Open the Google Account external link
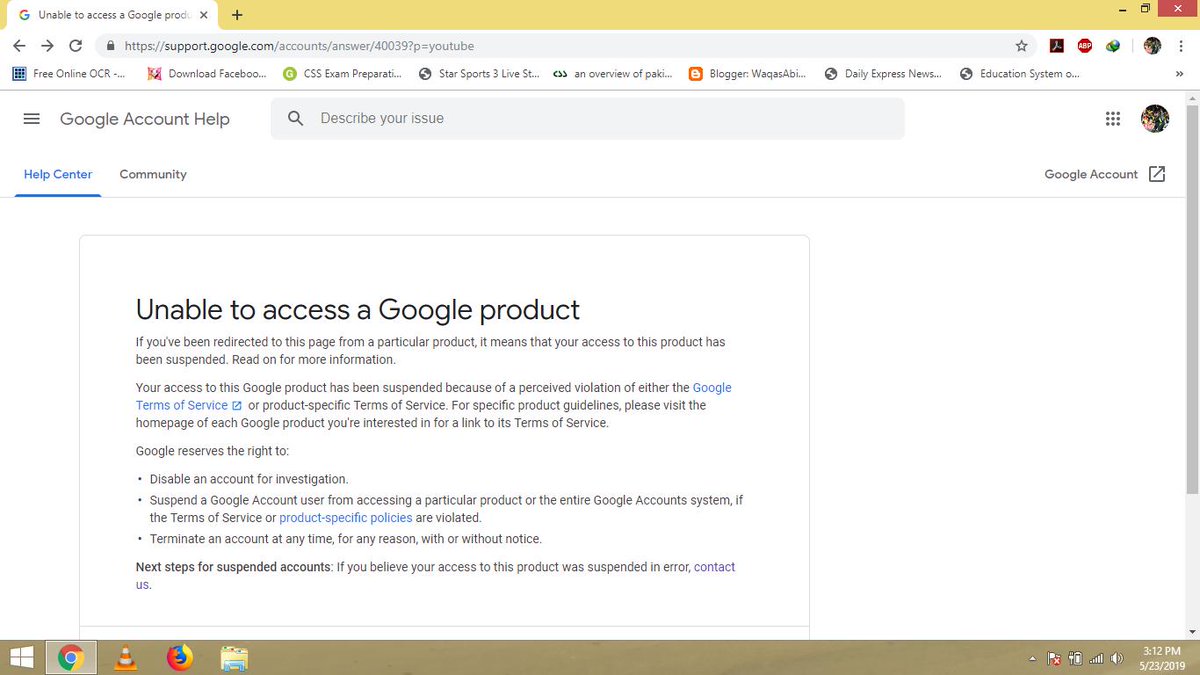 [1105, 174]
